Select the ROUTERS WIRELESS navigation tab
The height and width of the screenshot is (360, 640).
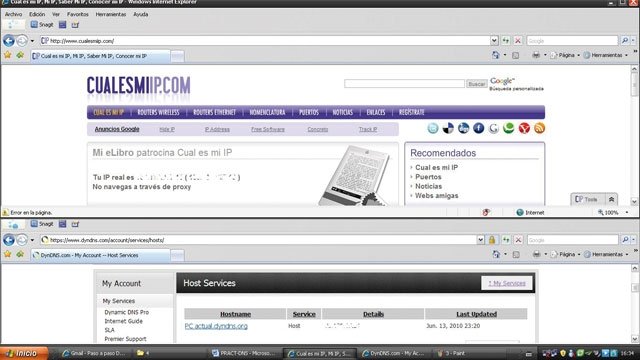[158, 112]
